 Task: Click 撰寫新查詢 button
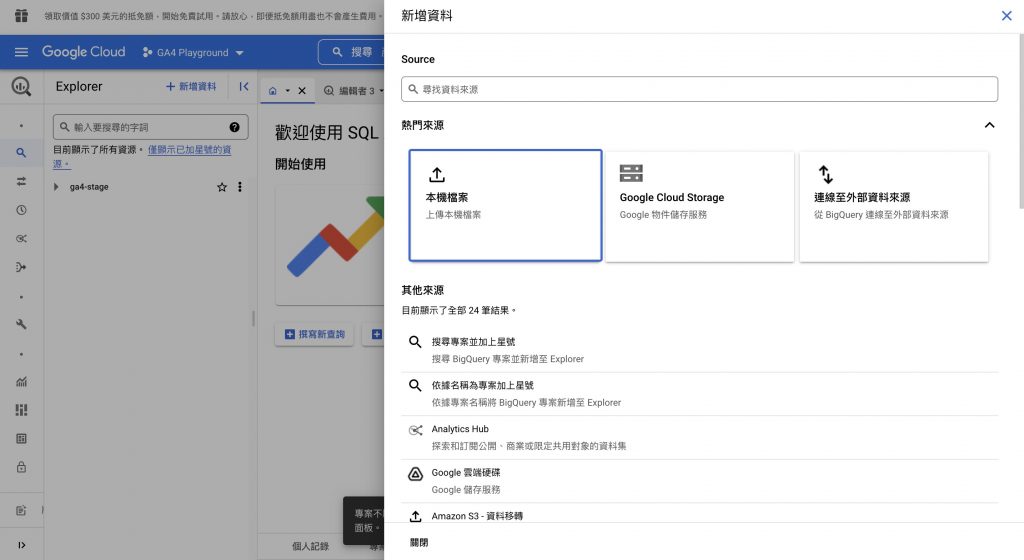pyautogui.click(x=314, y=334)
